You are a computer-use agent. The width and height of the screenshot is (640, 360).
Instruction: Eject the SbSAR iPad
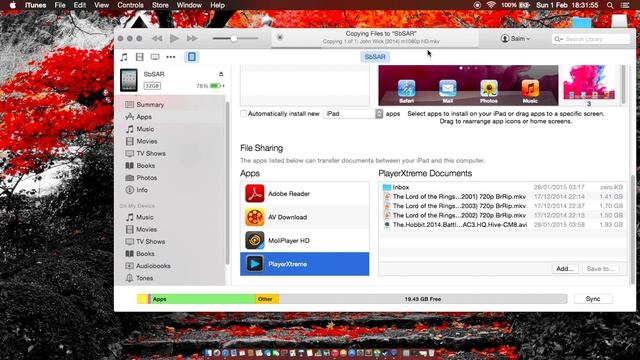click(x=221, y=74)
